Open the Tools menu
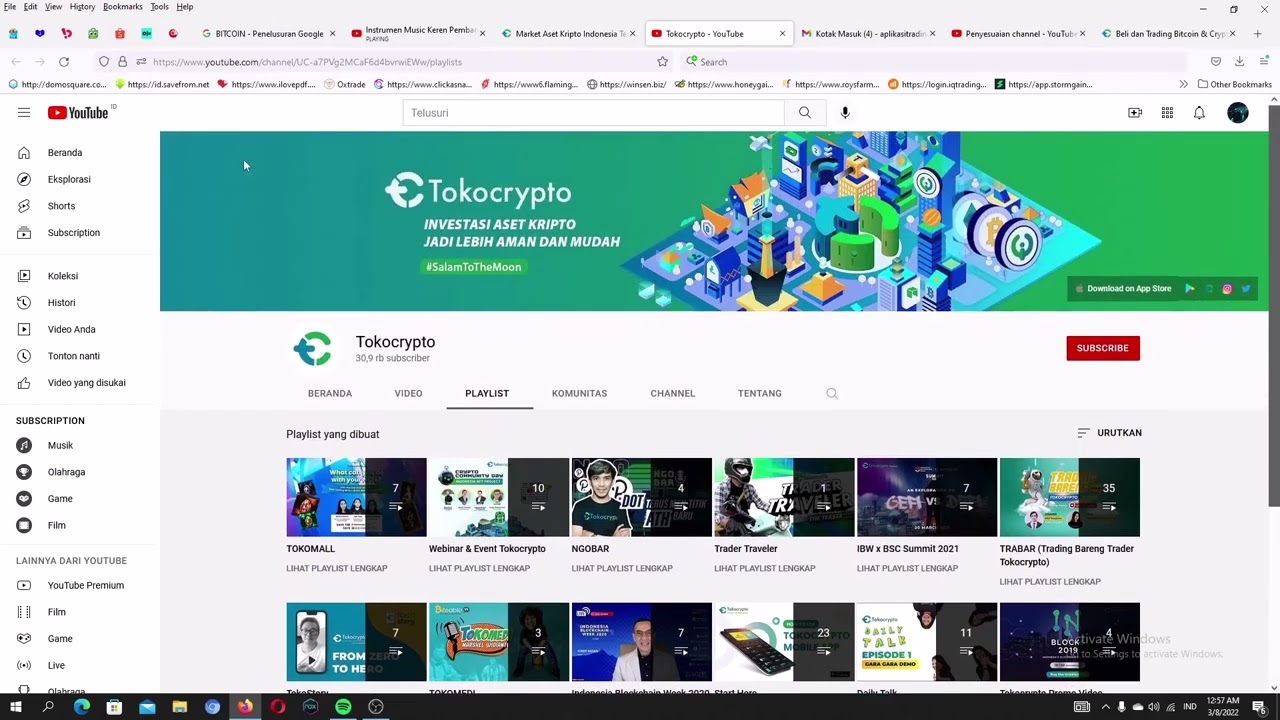 (x=159, y=7)
